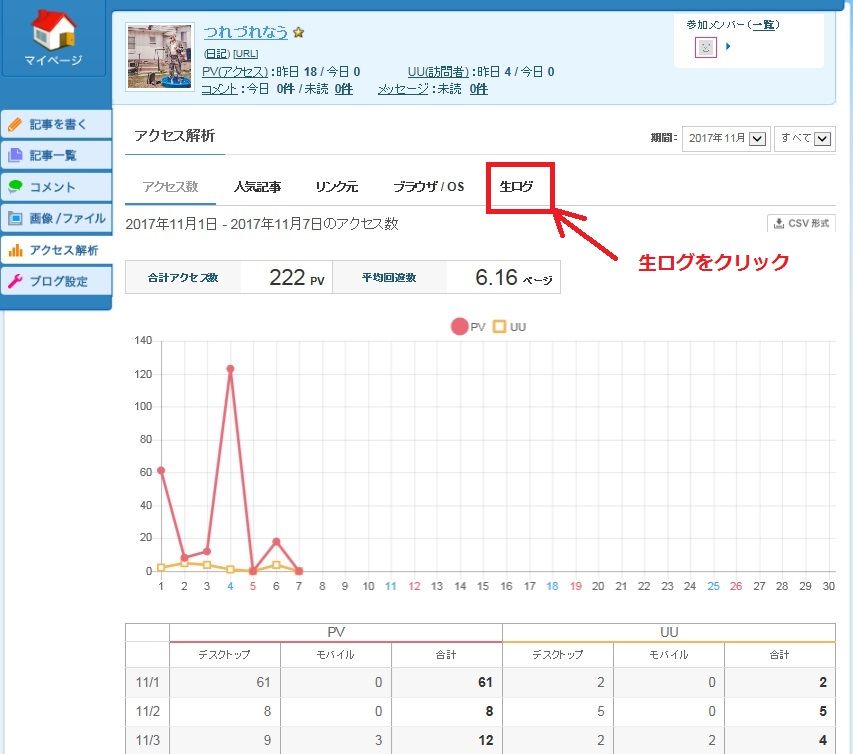The width and height of the screenshot is (853, 754).
Task: Click the (日記) category link
Action: tap(217, 53)
